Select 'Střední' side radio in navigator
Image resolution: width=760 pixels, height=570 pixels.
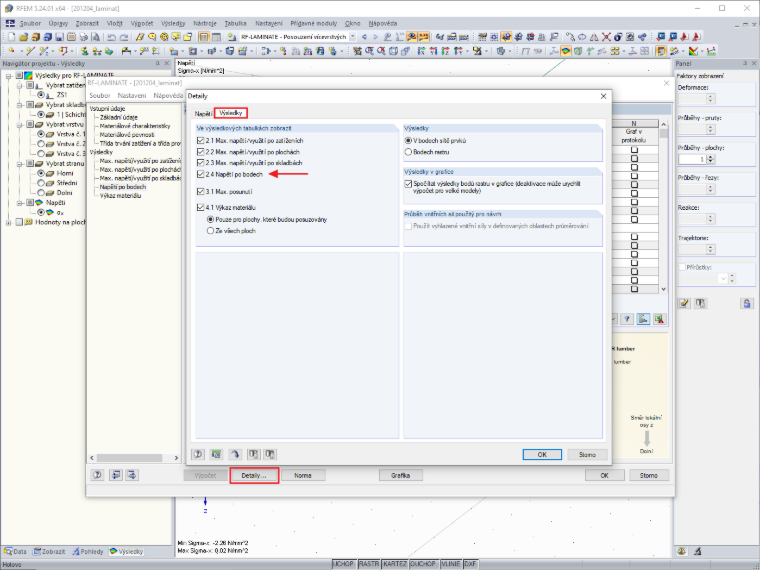pos(41,183)
